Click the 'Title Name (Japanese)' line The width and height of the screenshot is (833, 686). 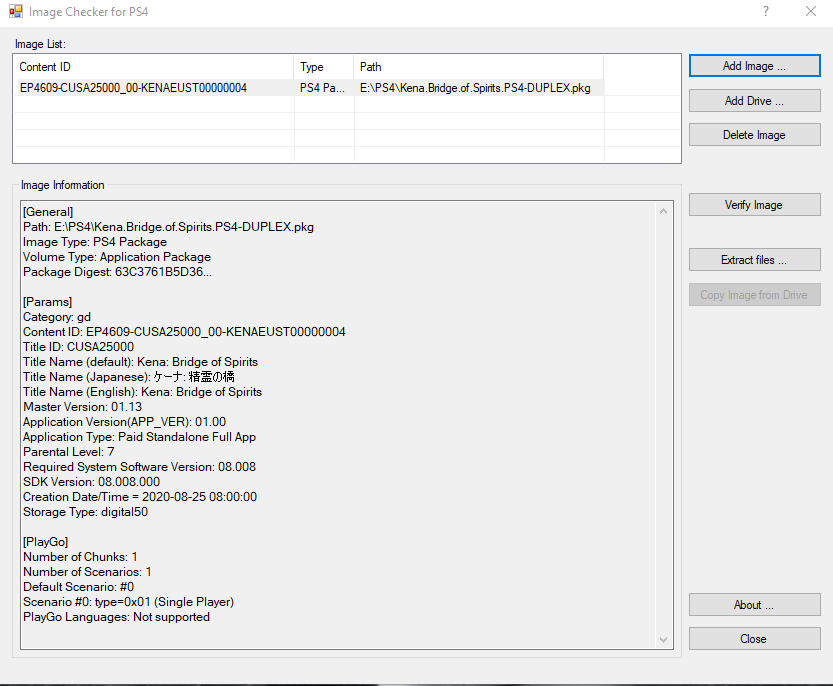pos(129,377)
